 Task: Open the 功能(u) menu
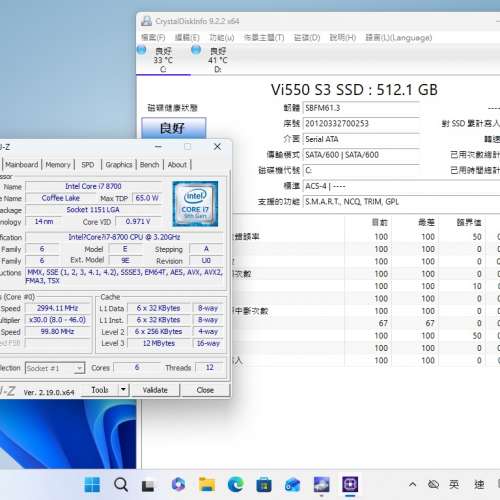tap(221, 37)
